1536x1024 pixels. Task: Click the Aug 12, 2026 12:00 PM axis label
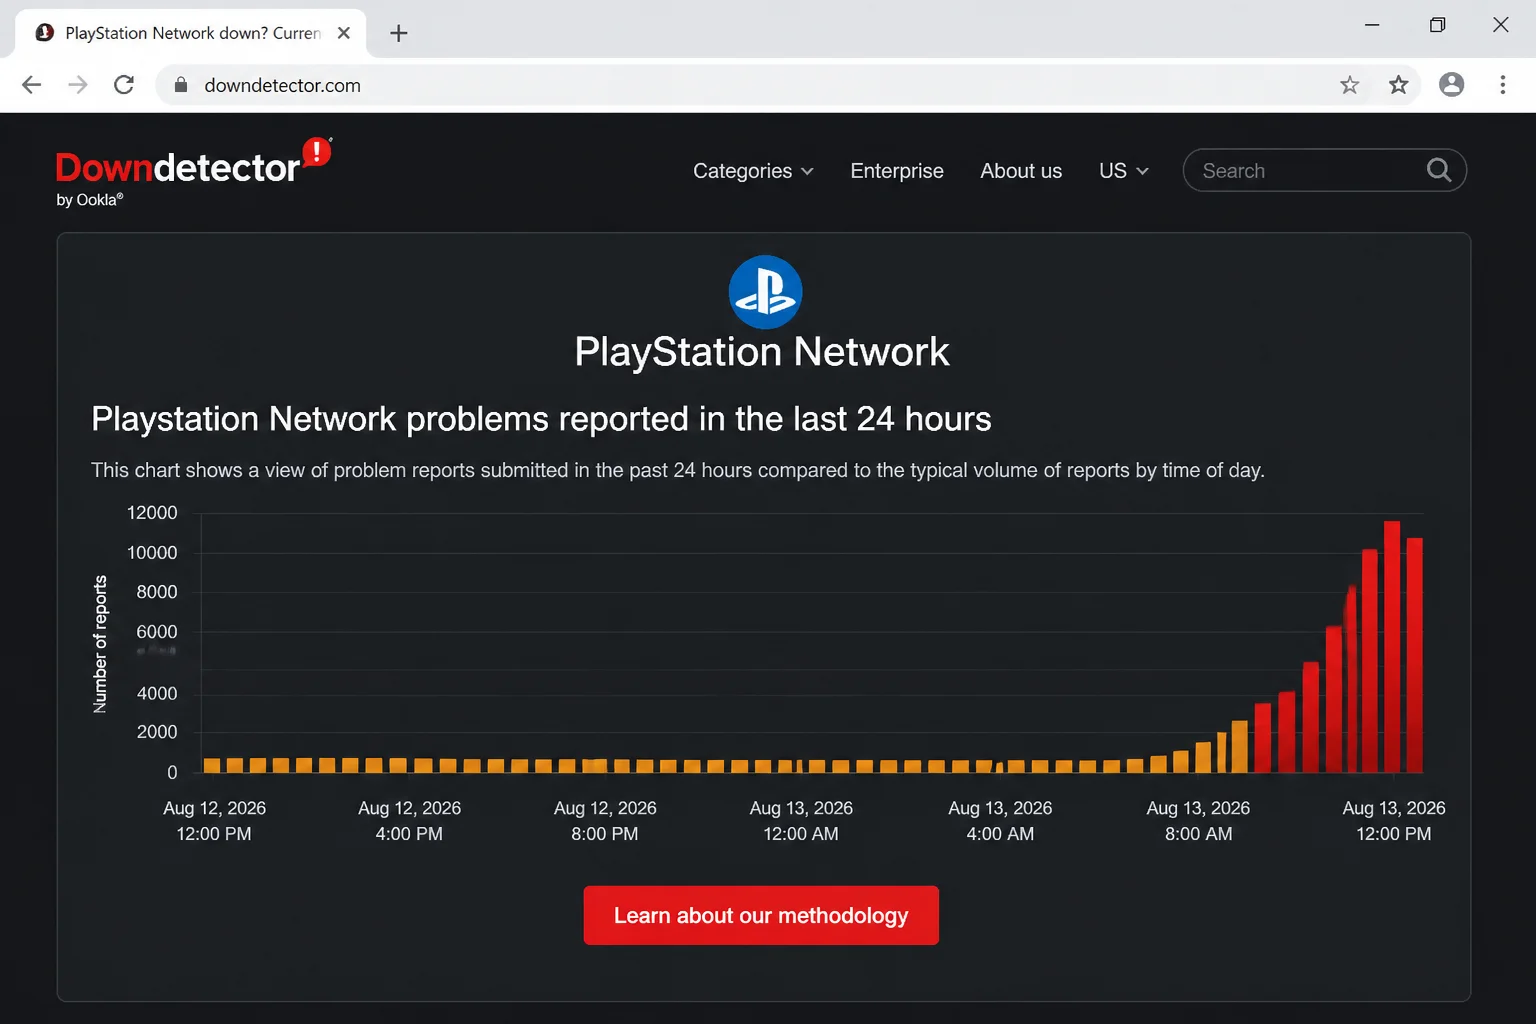tap(214, 821)
